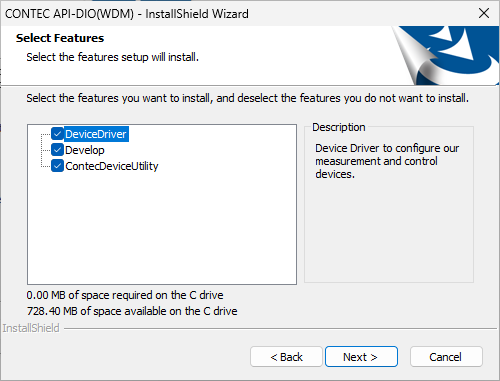Cancel the installation wizard

point(446,357)
